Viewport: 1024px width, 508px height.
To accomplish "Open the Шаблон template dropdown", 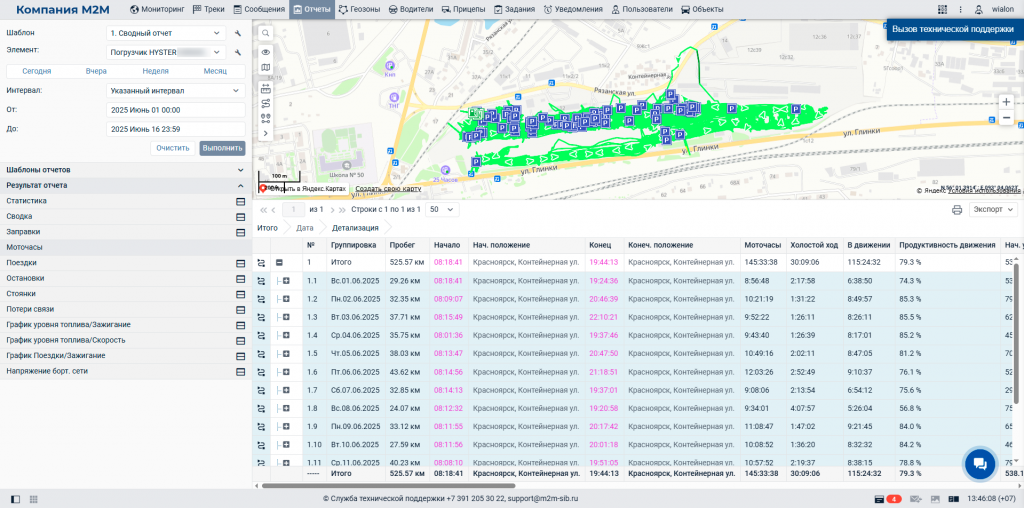I will 166,33.
